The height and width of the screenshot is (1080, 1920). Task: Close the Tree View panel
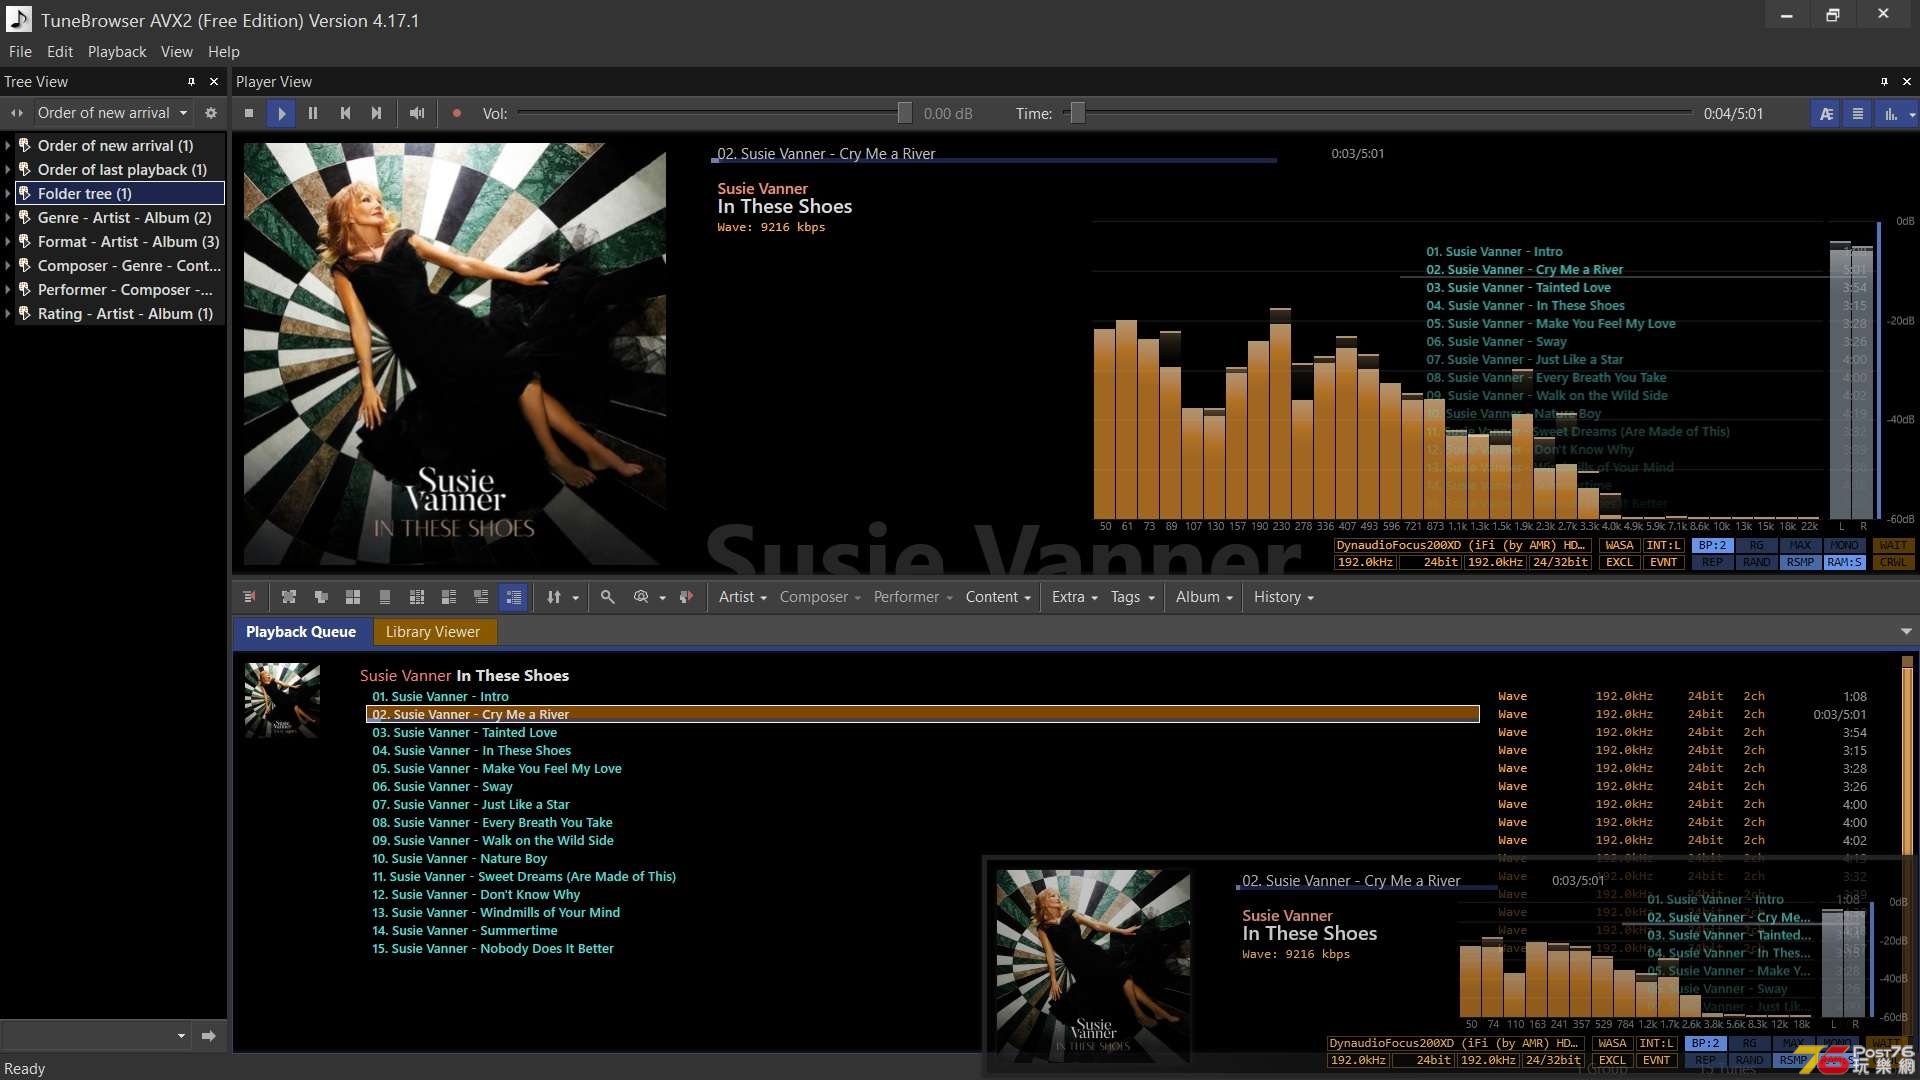point(214,81)
